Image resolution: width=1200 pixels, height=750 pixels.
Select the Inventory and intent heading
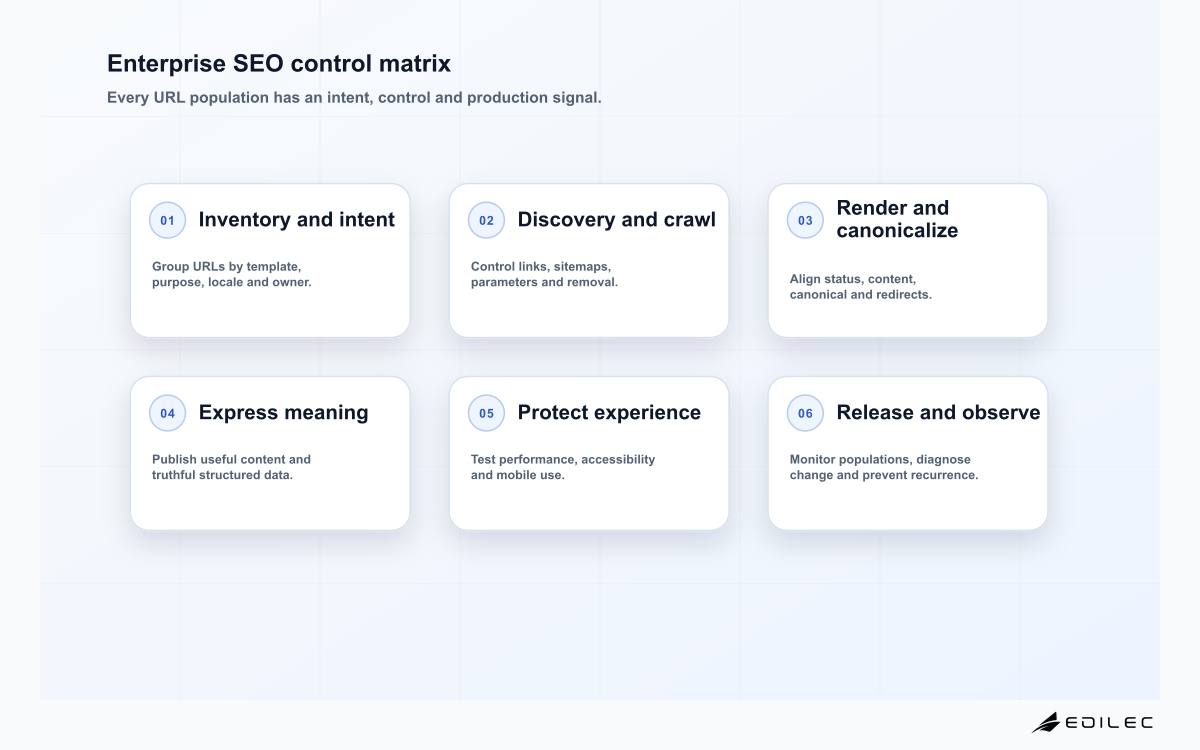coord(297,220)
